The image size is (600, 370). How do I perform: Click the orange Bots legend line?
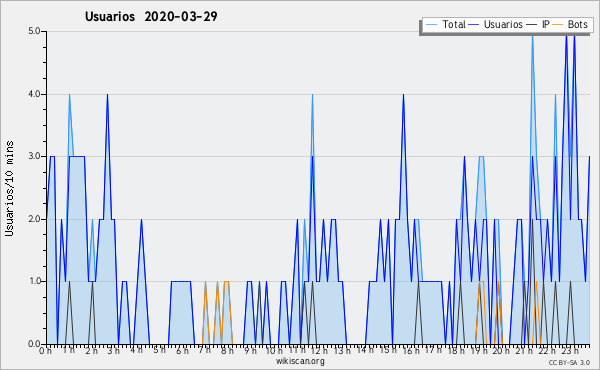(x=559, y=25)
